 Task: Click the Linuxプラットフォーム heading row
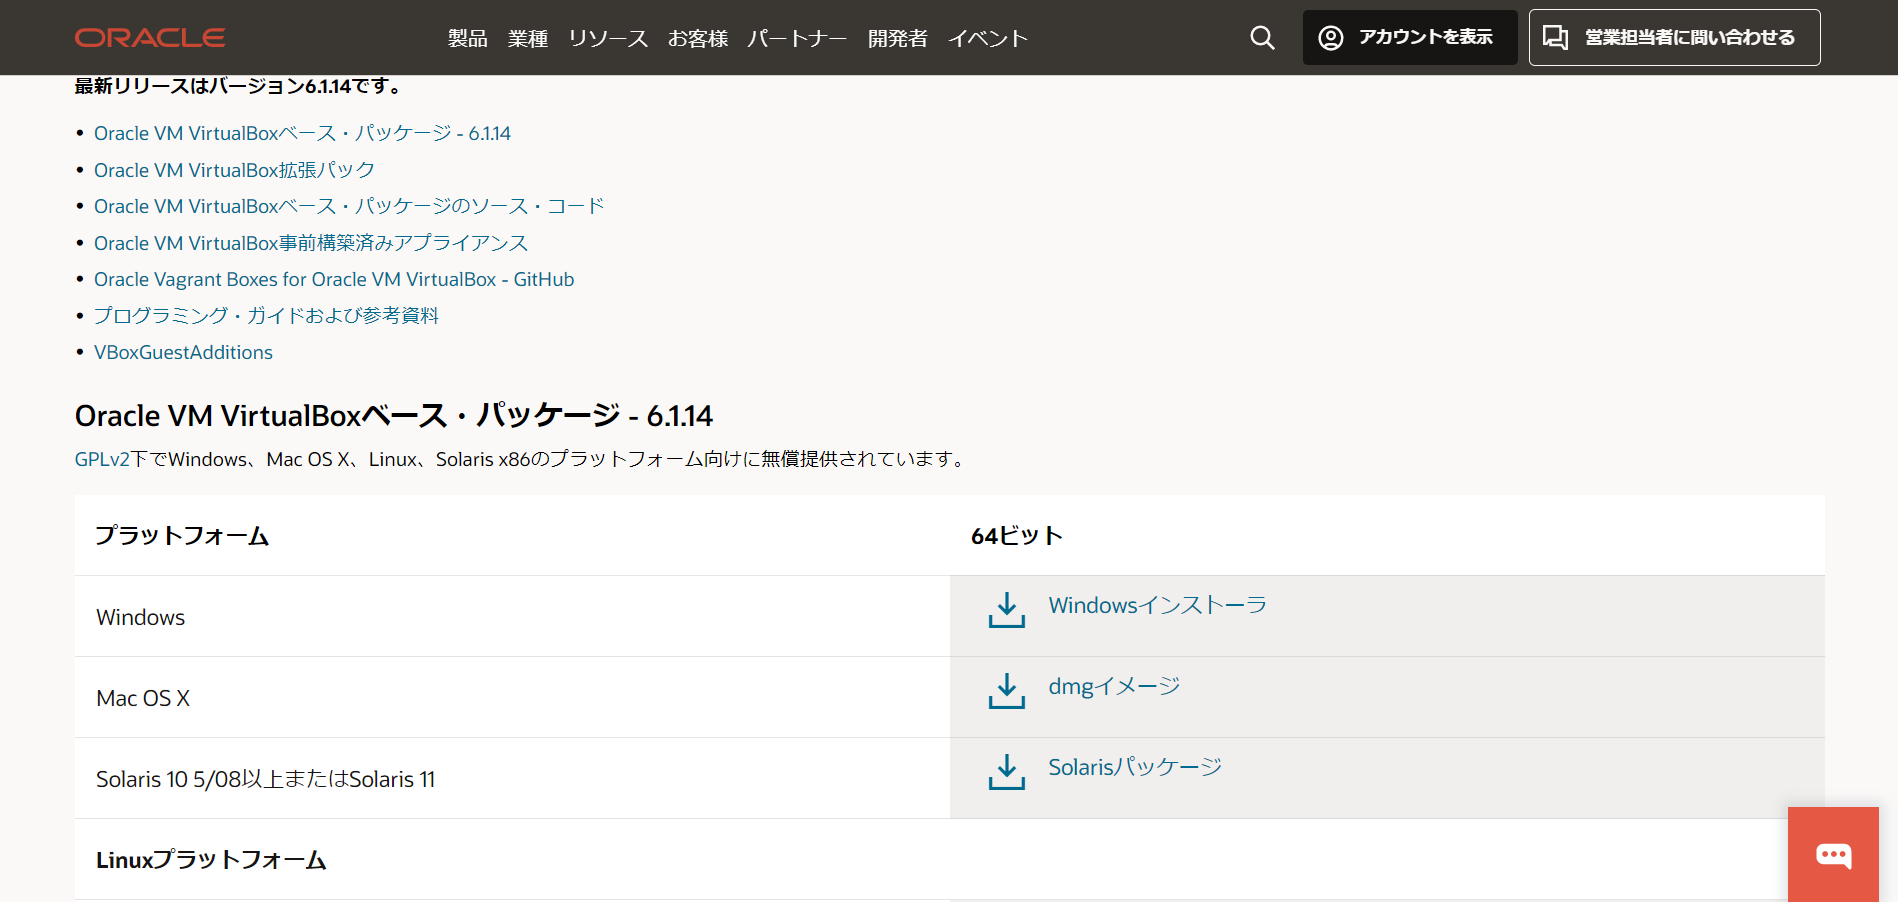point(950,860)
